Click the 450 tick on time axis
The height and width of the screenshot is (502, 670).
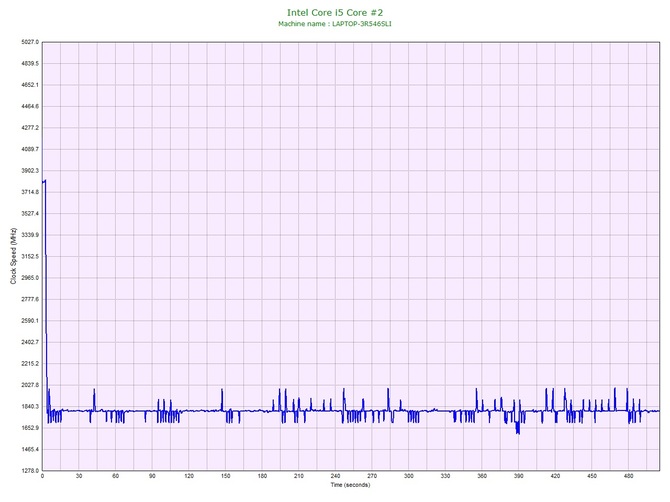click(x=592, y=476)
